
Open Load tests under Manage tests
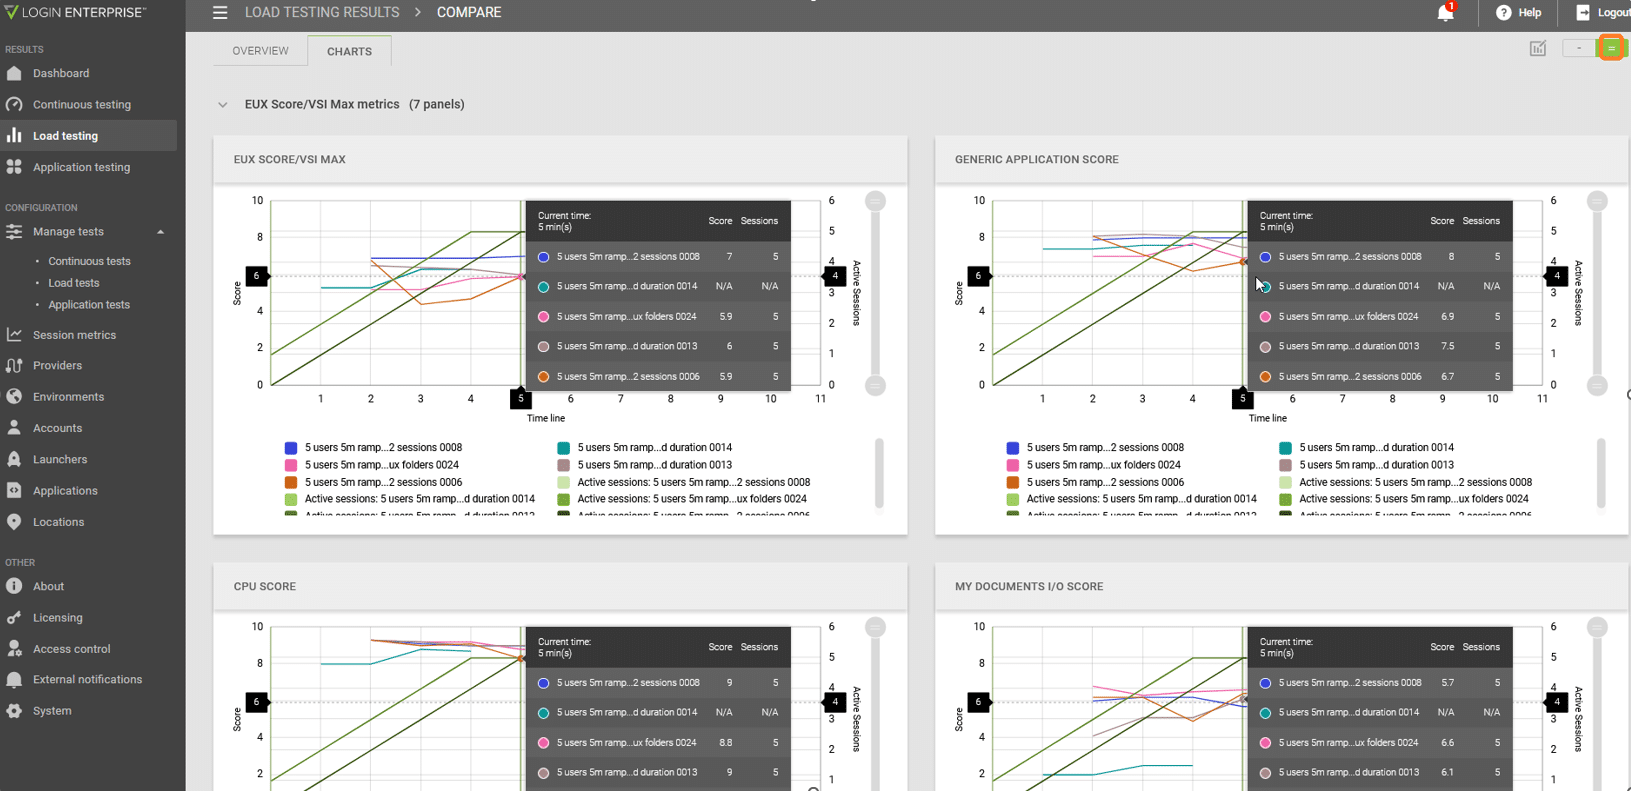pyautogui.click(x=74, y=283)
